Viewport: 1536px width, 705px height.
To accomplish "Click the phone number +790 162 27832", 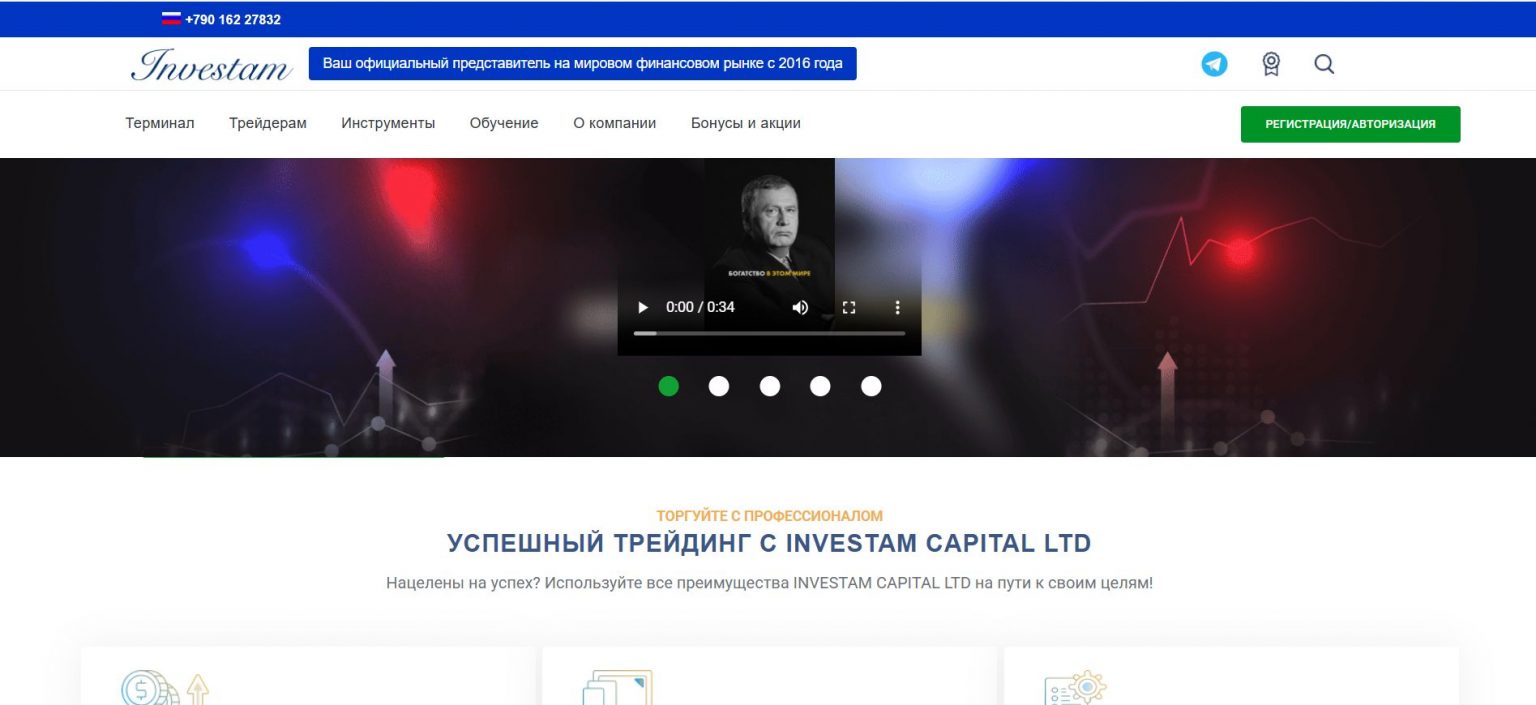I will tap(233, 19).
